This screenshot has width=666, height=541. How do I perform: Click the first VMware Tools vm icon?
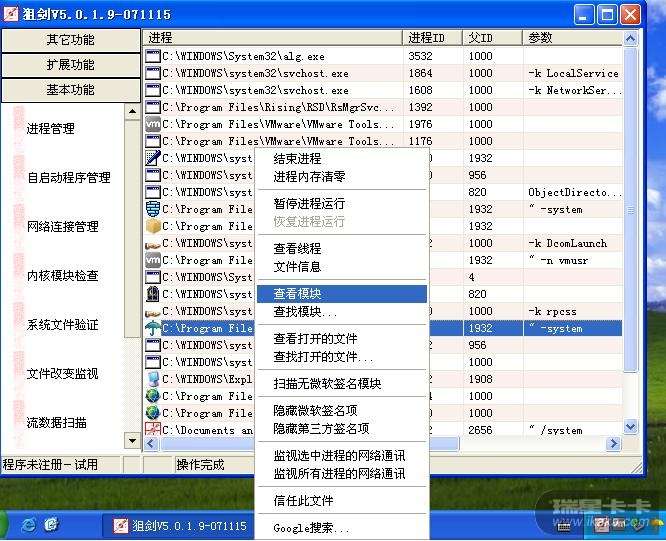153,124
